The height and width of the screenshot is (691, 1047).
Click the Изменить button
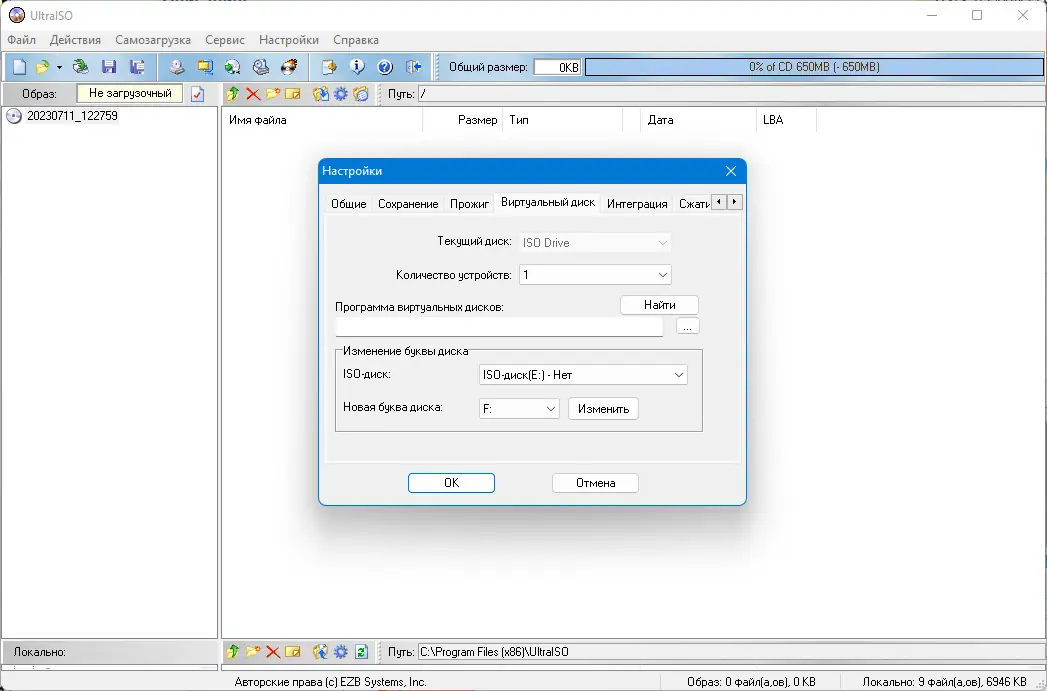coord(604,409)
